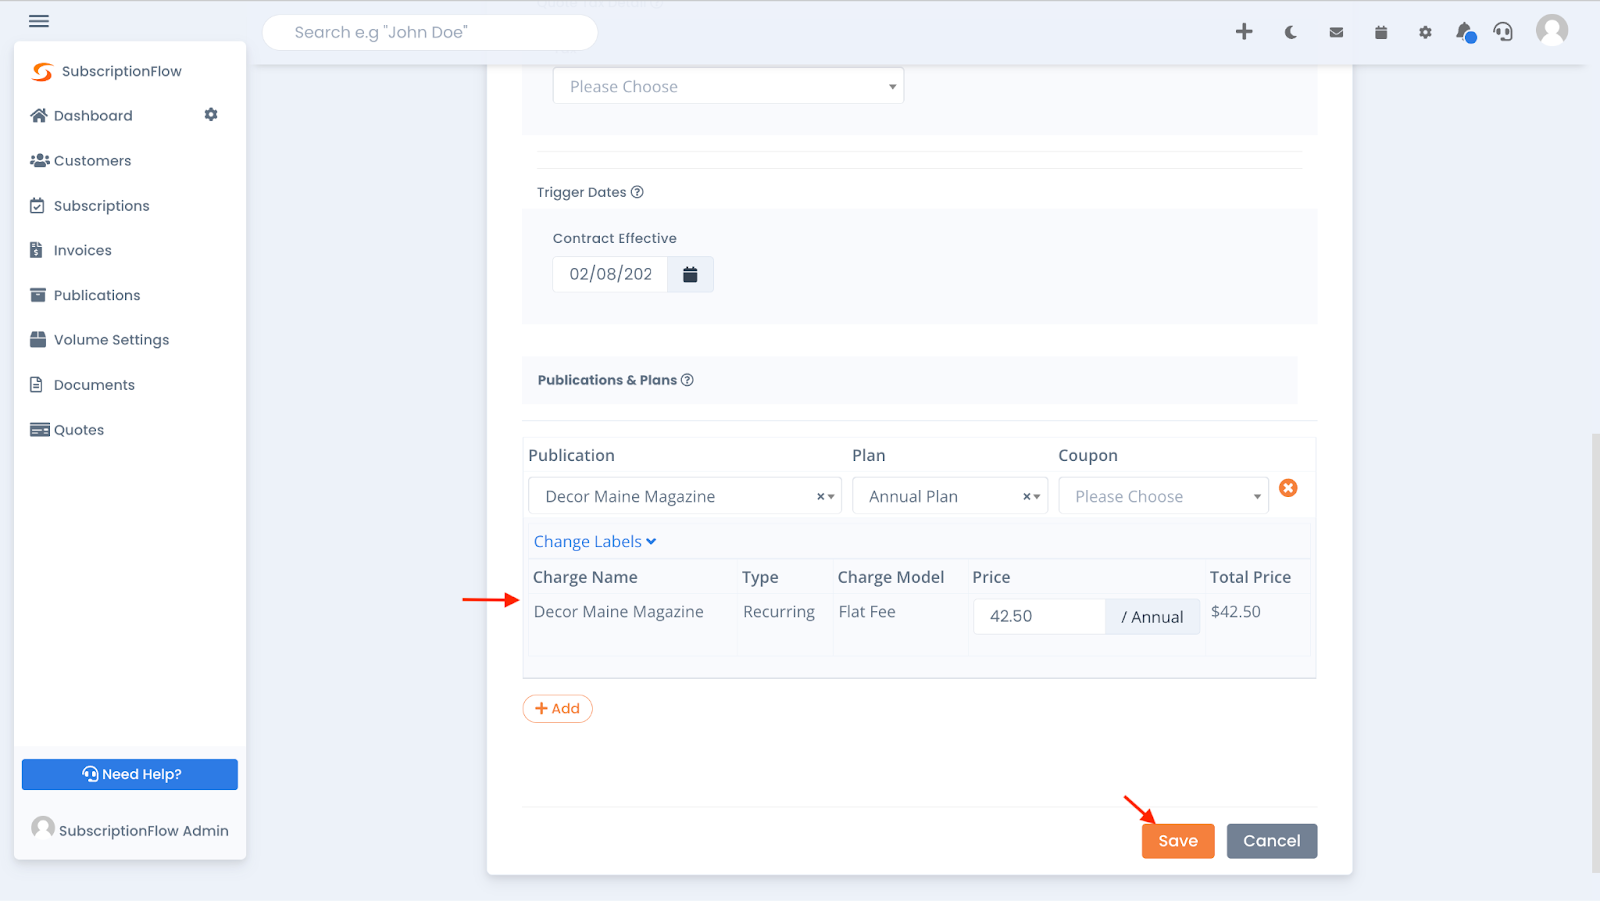This screenshot has width=1600, height=901.
Task: Click the / Annual price unit label
Action: [x=1152, y=617]
